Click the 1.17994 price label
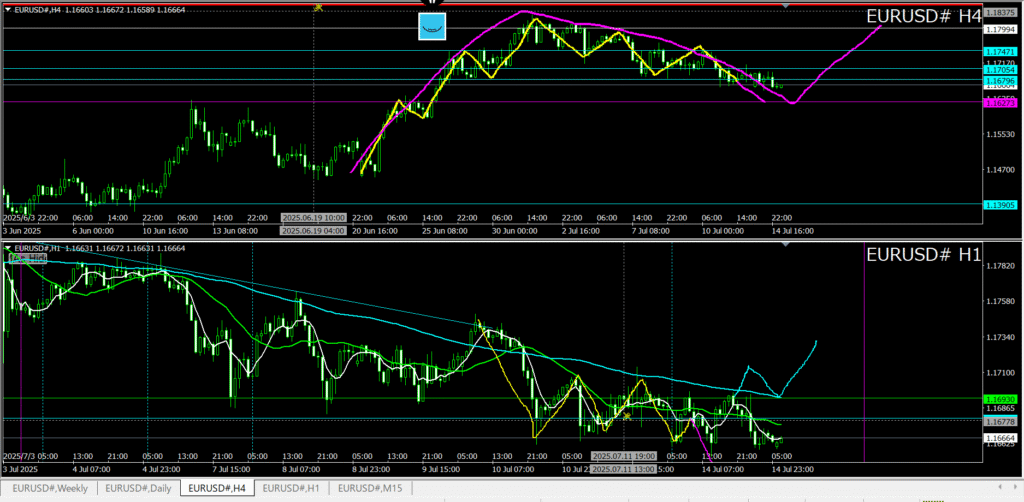Screen dimensions: 1024x502 pos(1000,29)
